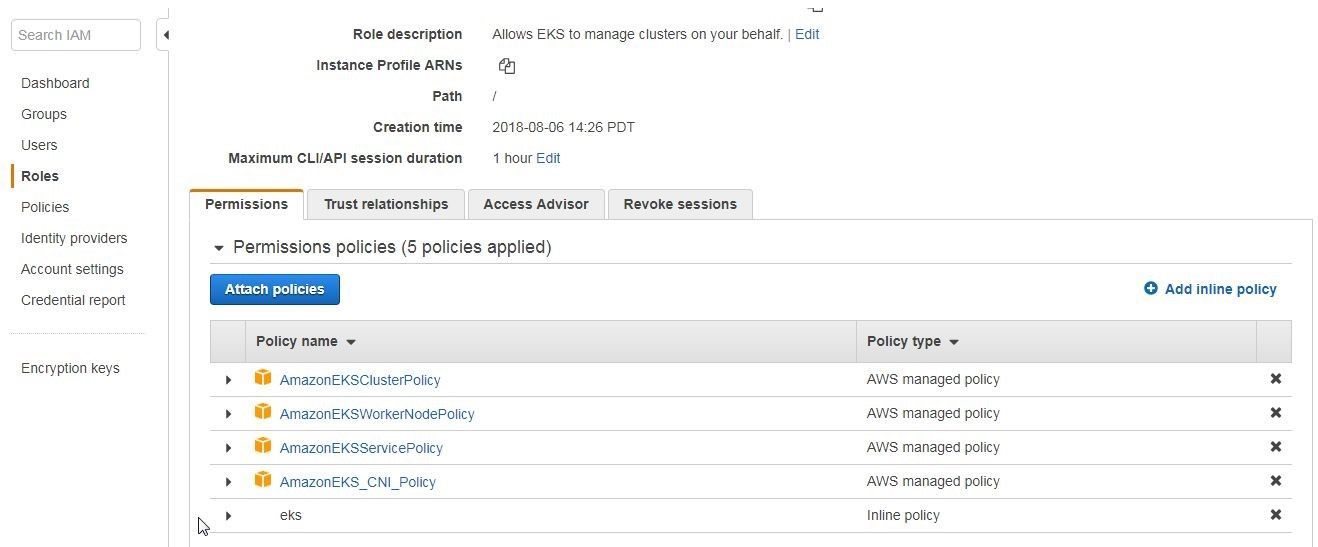Focus the Search IAM field
The height and width of the screenshot is (547, 1318).
click(x=76, y=35)
